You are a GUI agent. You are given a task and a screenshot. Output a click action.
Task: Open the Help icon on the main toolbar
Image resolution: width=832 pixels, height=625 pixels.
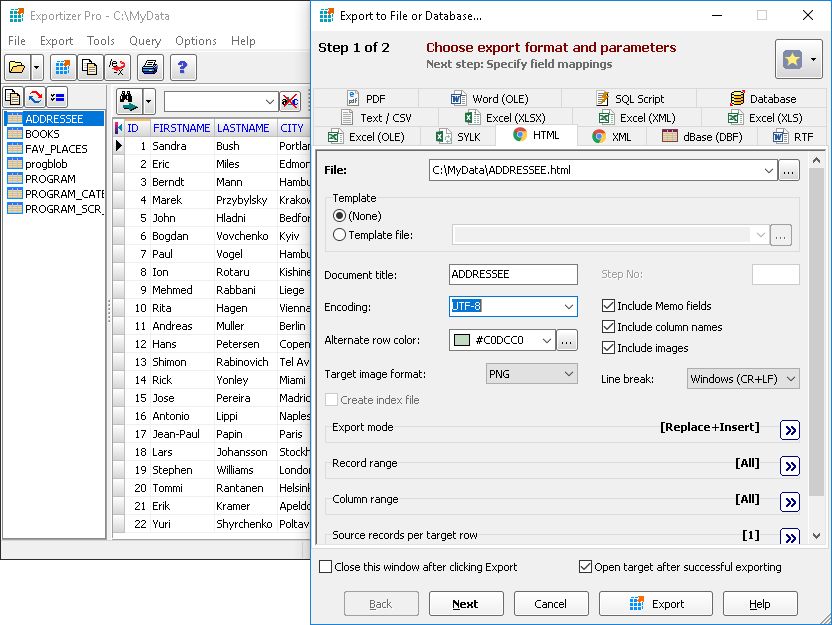[181, 68]
